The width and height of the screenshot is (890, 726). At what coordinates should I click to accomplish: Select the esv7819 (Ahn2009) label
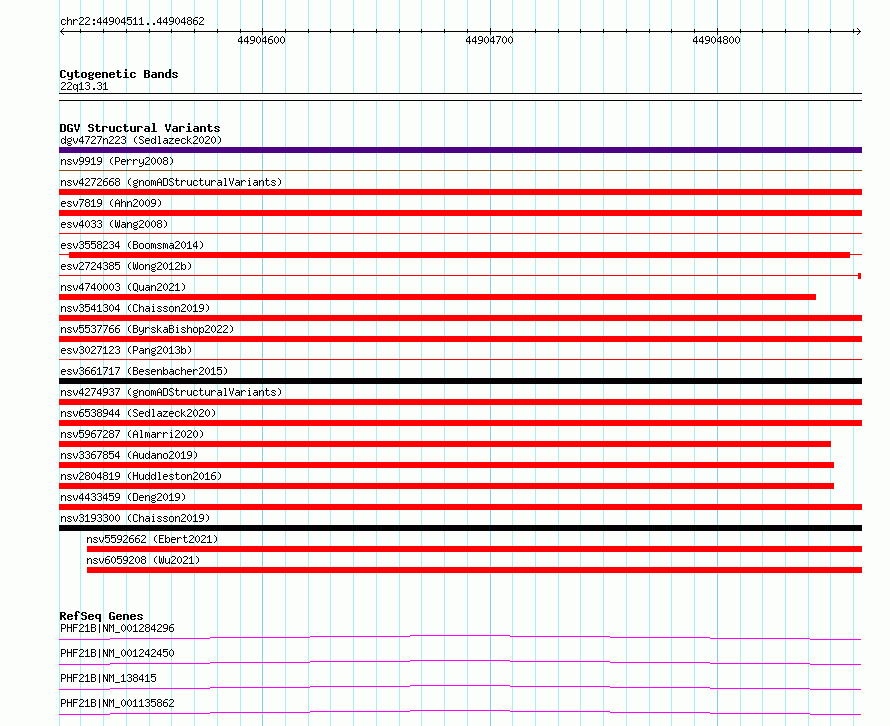click(111, 203)
